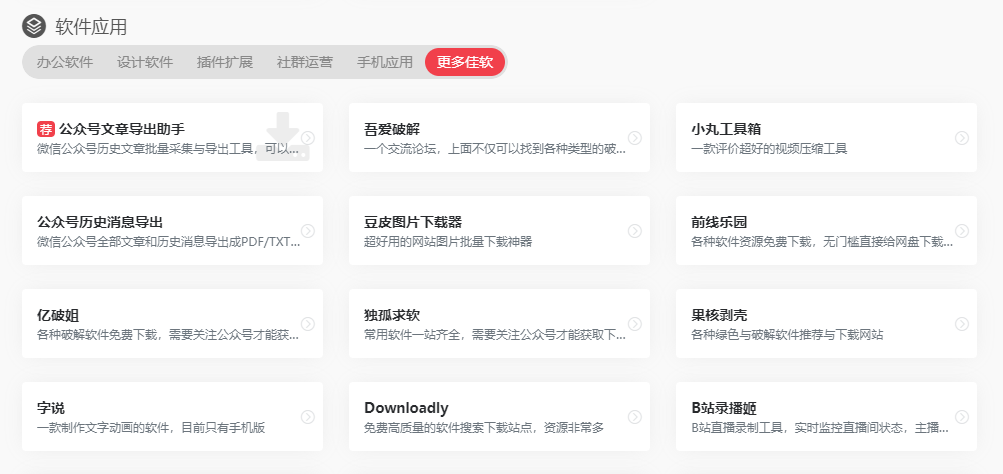Click arrow icon on 亿破姐 card
The image size is (1003, 474).
pos(308,324)
